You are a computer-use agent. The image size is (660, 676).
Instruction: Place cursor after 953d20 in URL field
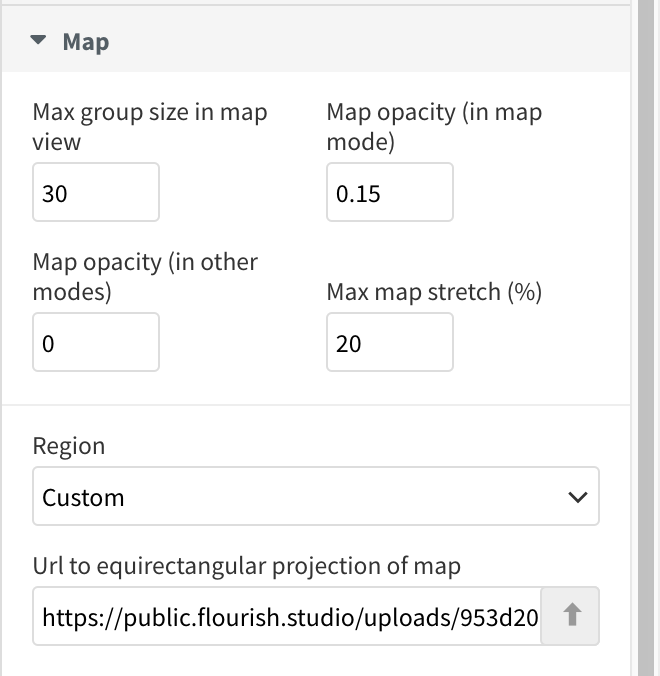(x=539, y=618)
